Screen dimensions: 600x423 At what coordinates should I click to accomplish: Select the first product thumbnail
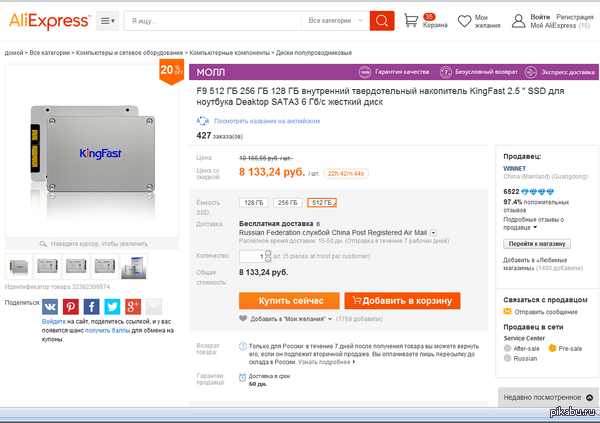19,266
